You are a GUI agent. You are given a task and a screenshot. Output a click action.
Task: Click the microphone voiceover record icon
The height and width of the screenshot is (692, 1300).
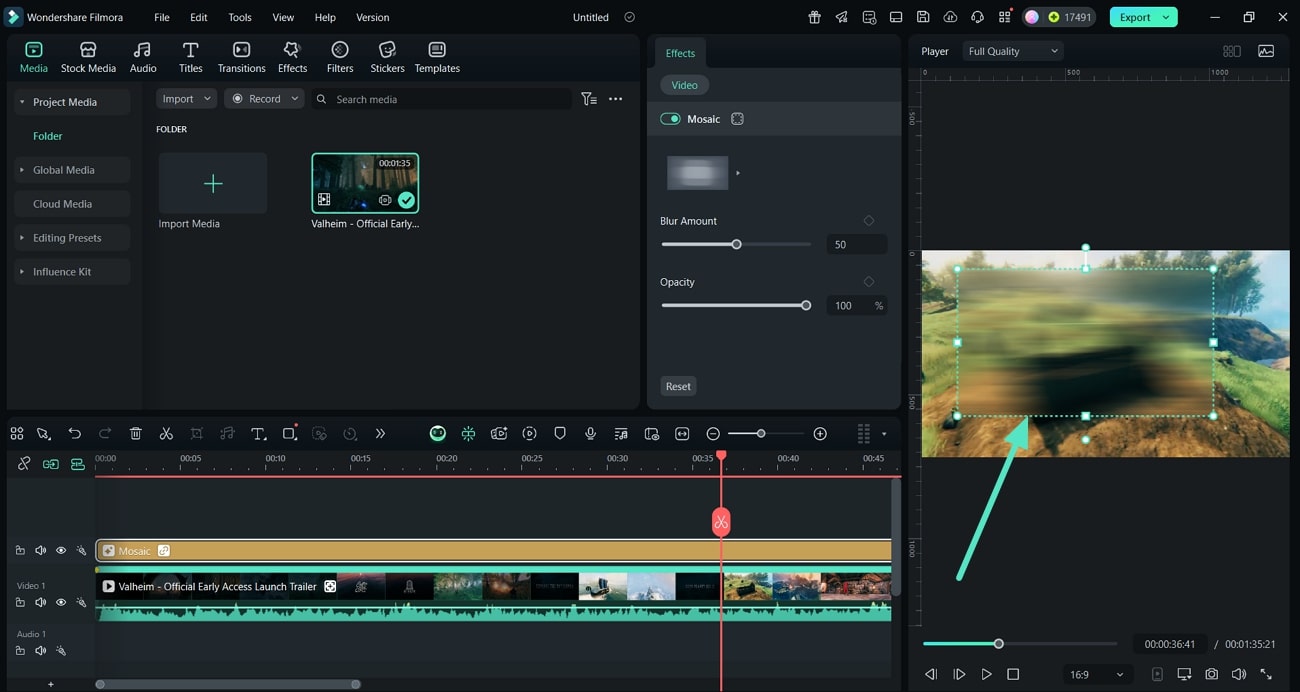[x=591, y=433]
